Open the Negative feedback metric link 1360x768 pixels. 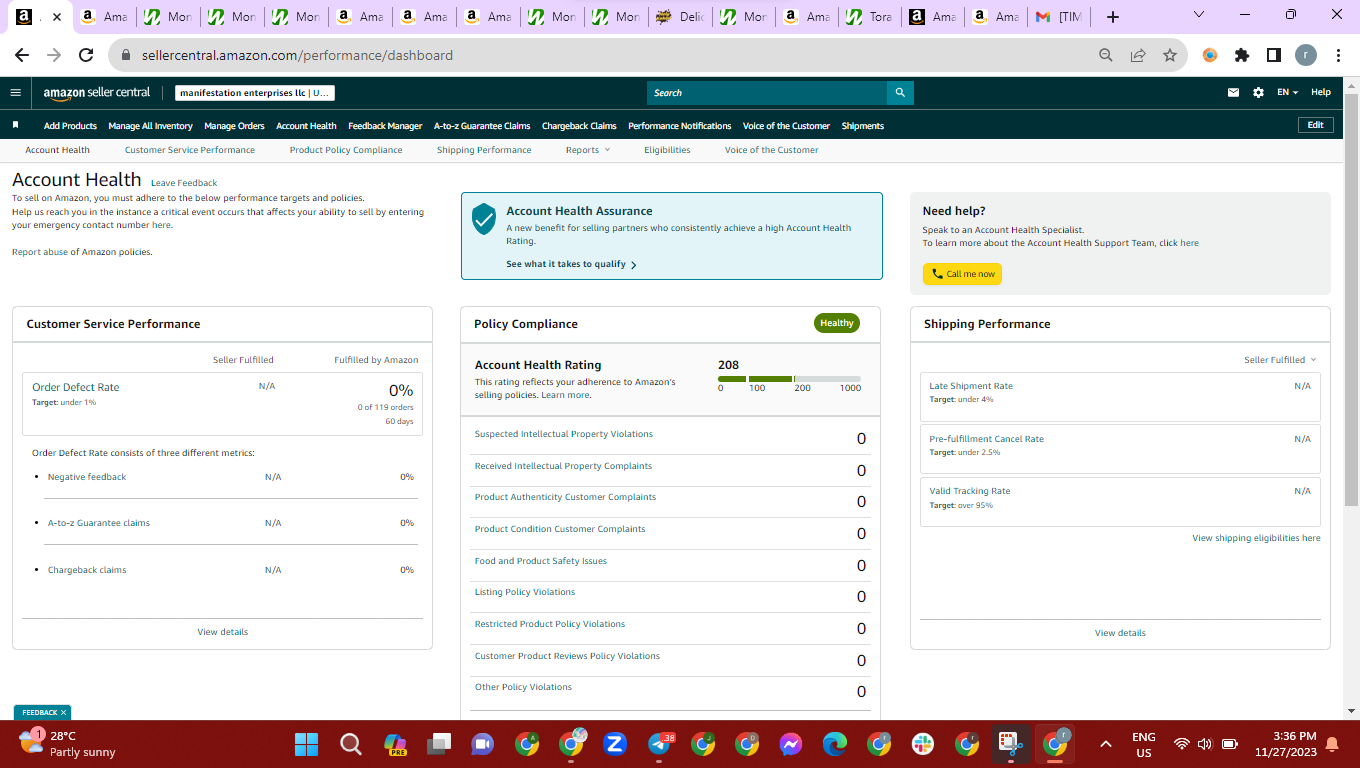(x=87, y=477)
